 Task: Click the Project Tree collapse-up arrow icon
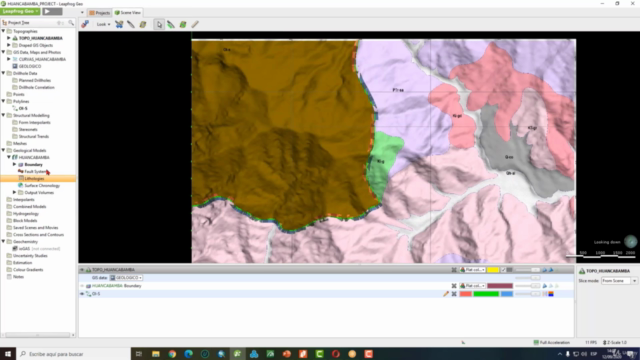[x=60, y=23]
